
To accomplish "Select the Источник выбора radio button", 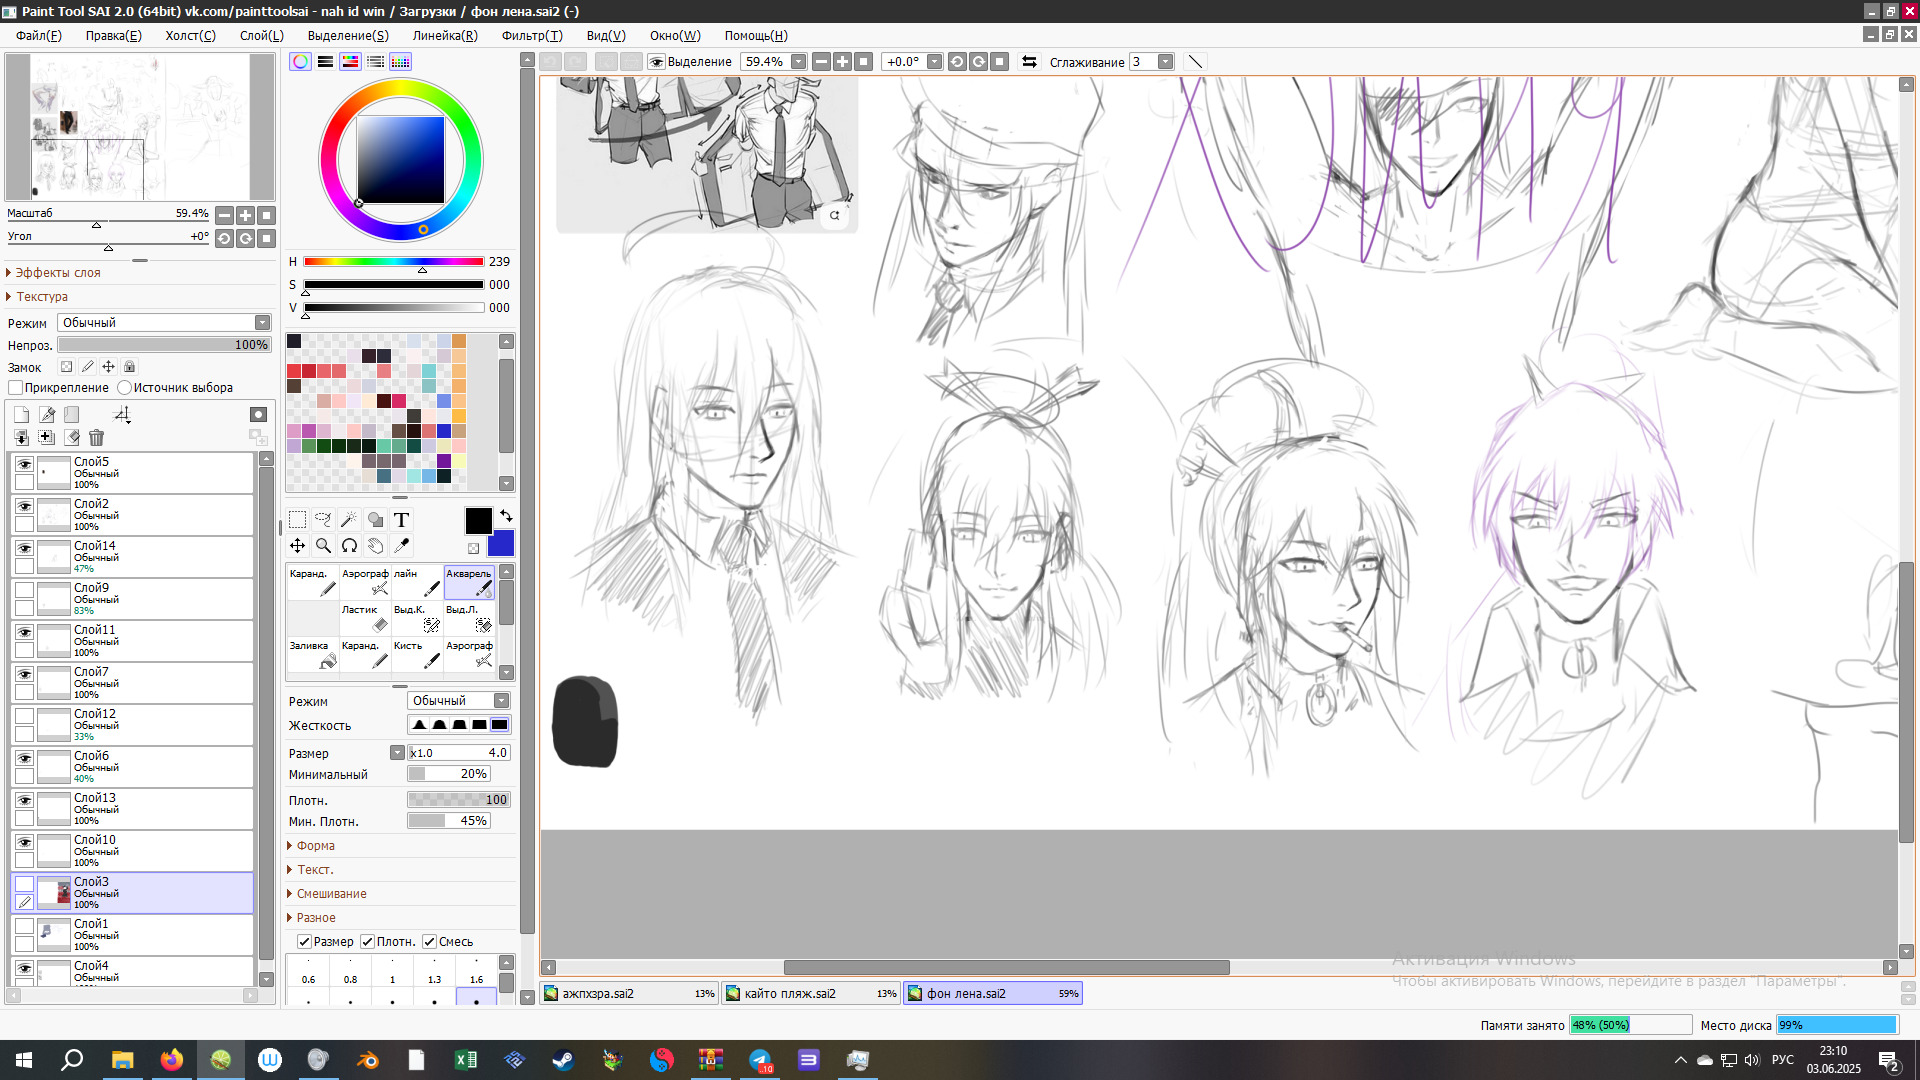I will (125, 388).
